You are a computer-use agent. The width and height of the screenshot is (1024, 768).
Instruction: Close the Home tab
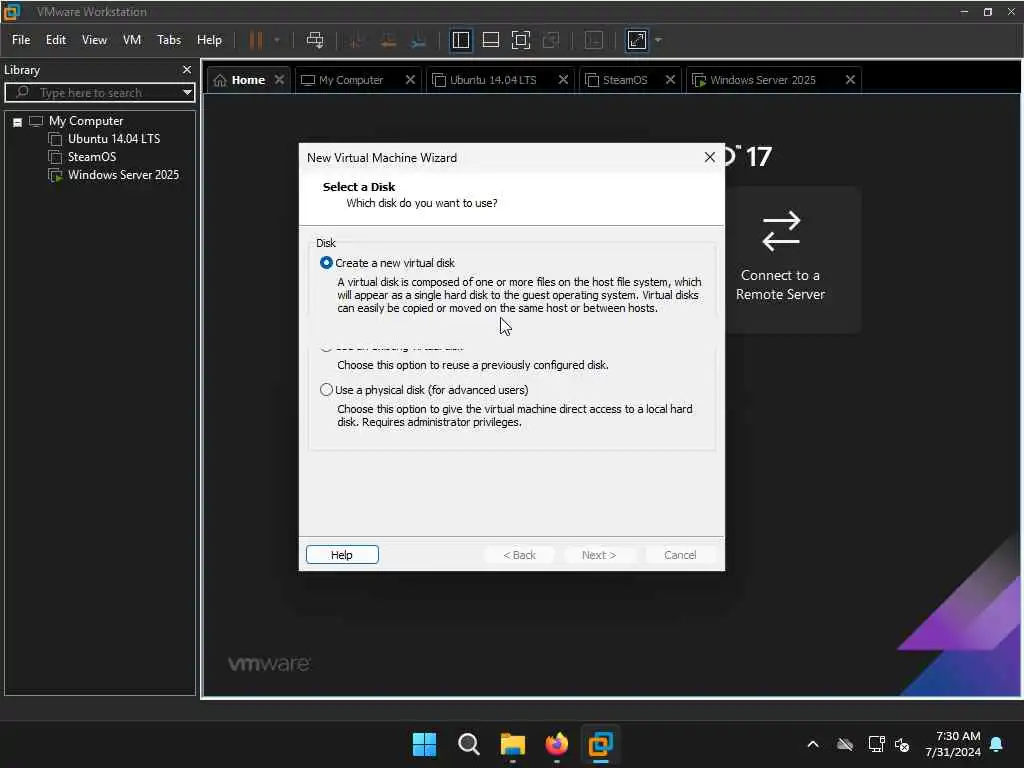(280, 80)
